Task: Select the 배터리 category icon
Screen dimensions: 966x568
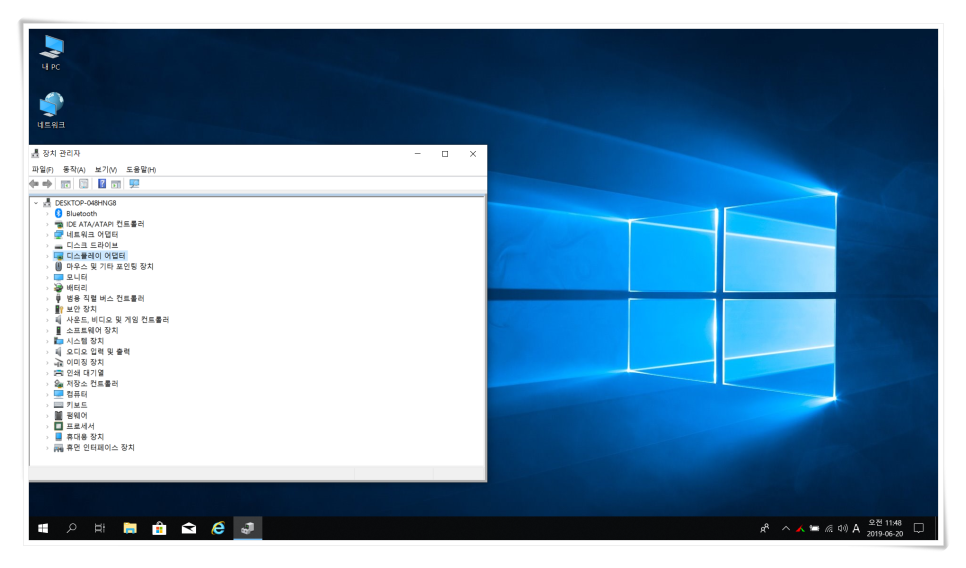Action: pyautogui.click(x=59, y=288)
